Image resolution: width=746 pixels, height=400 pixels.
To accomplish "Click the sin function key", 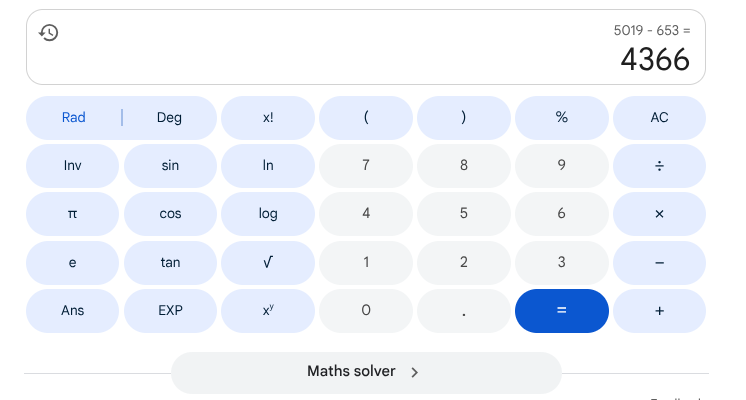I will pos(170,165).
